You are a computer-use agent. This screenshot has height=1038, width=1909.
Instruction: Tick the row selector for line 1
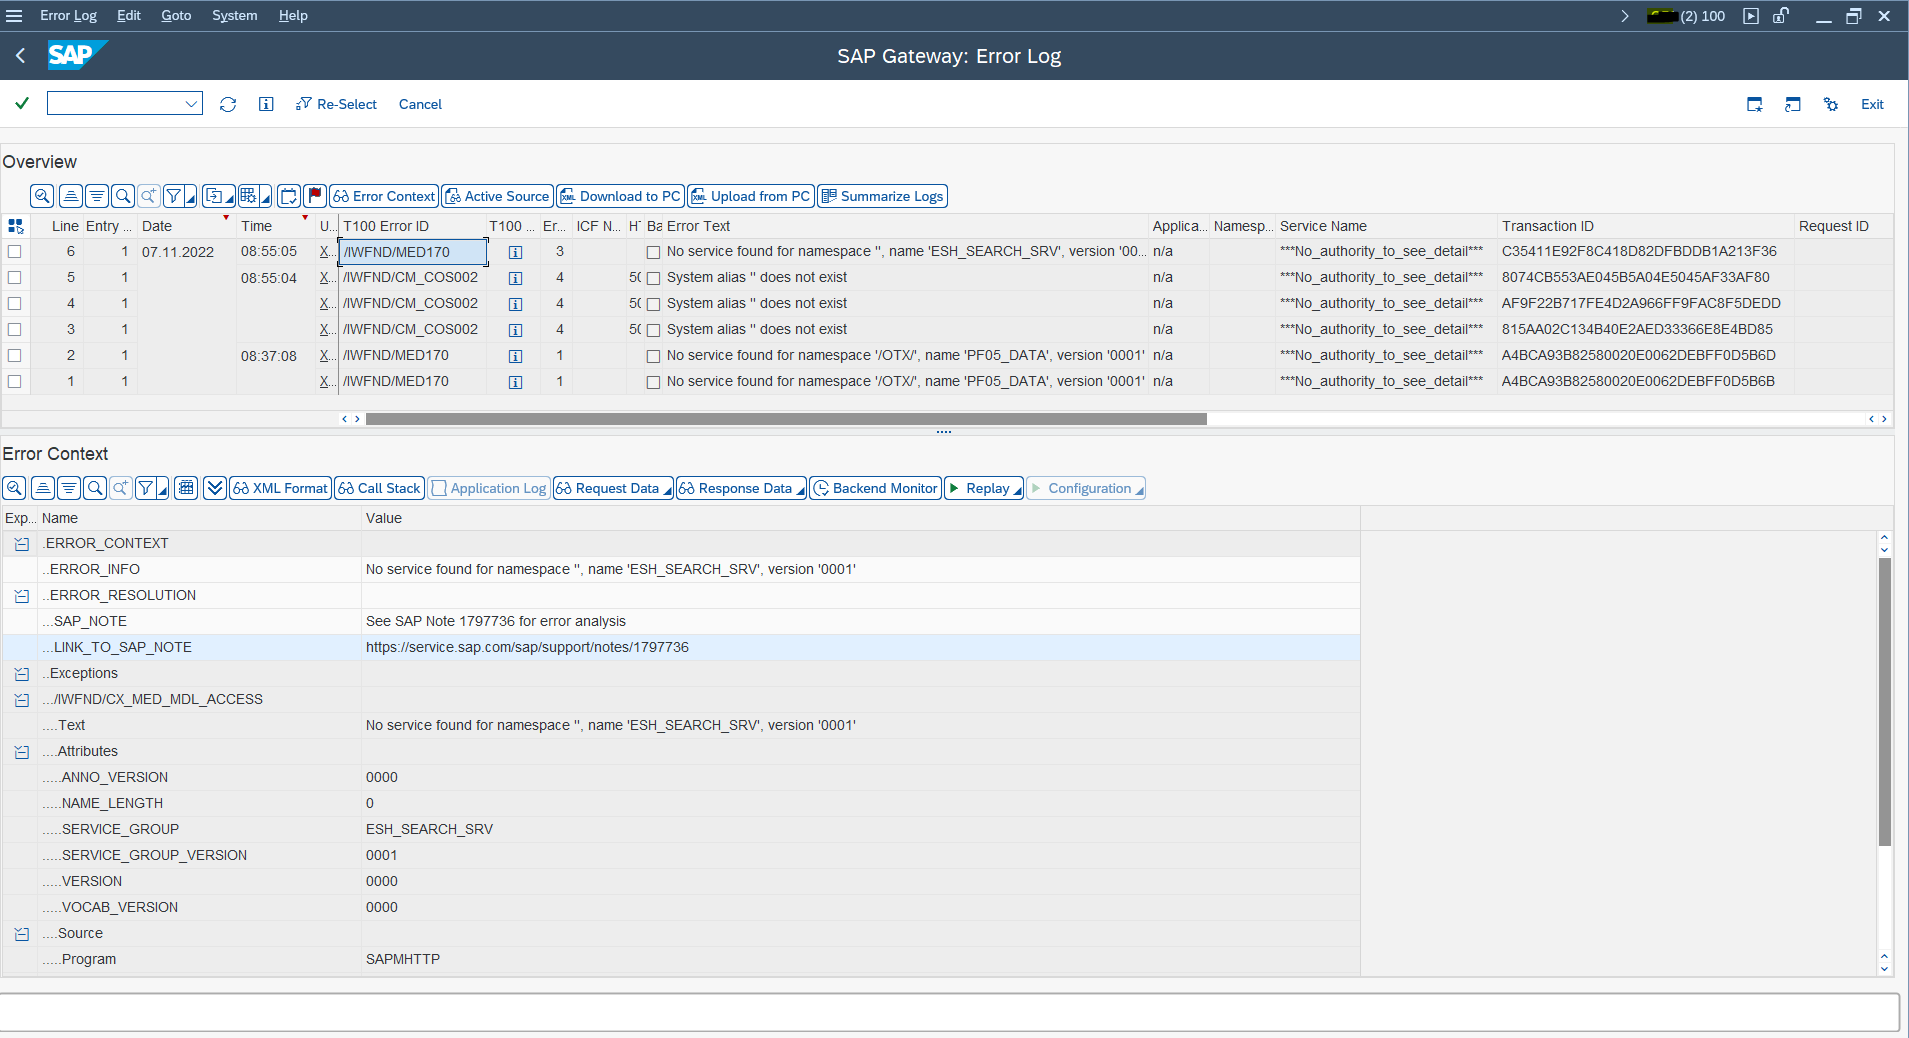[x=15, y=382]
